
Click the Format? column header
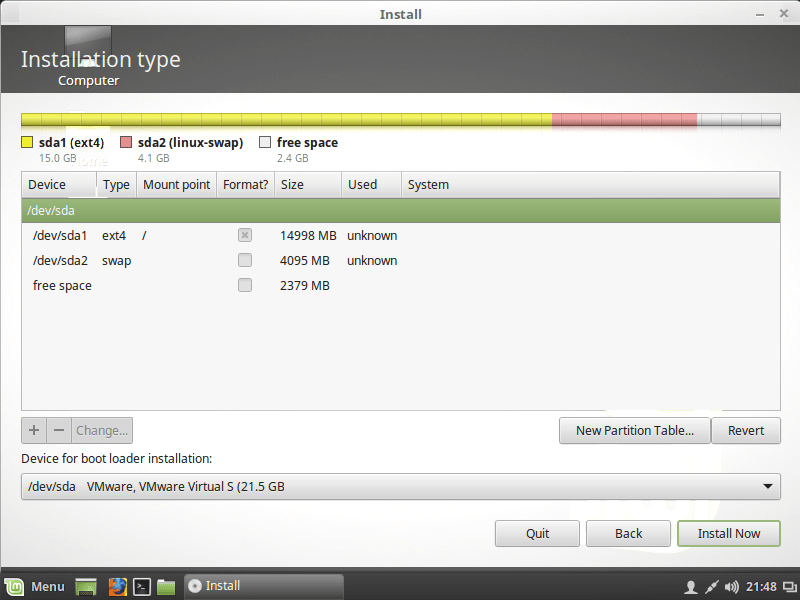click(245, 185)
